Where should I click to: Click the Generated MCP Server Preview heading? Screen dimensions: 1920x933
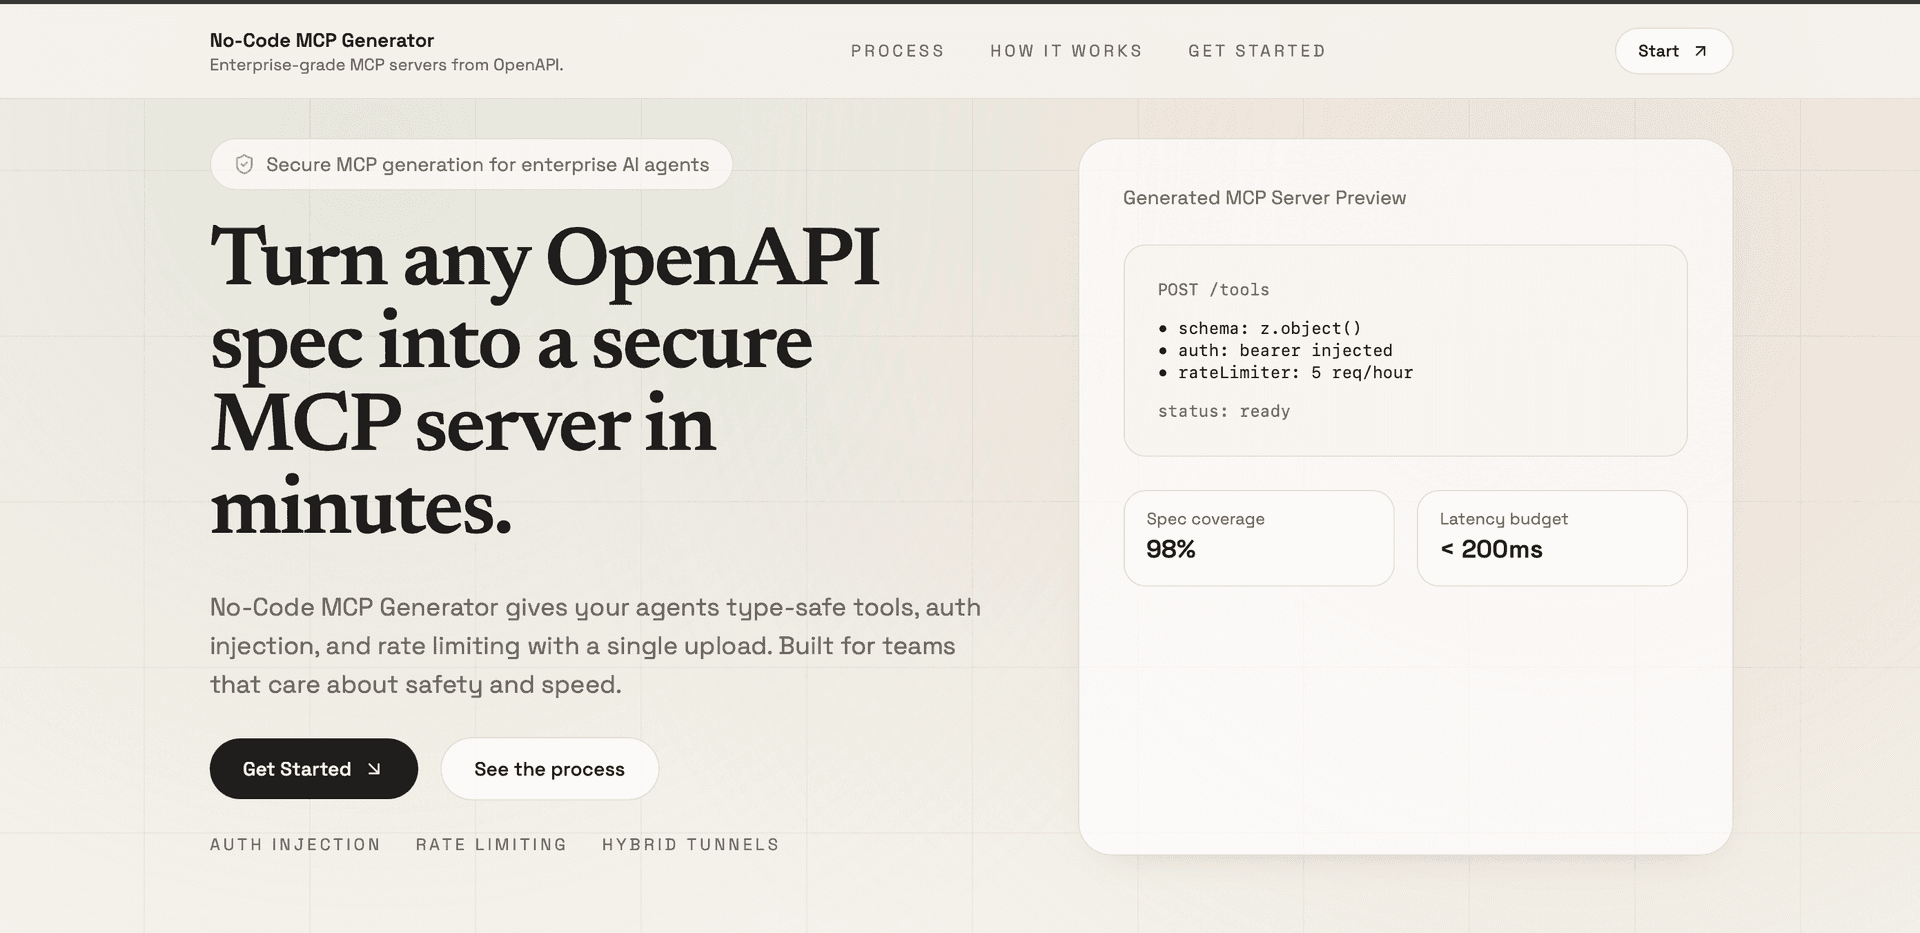pyautogui.click(x=1264, y=198)
